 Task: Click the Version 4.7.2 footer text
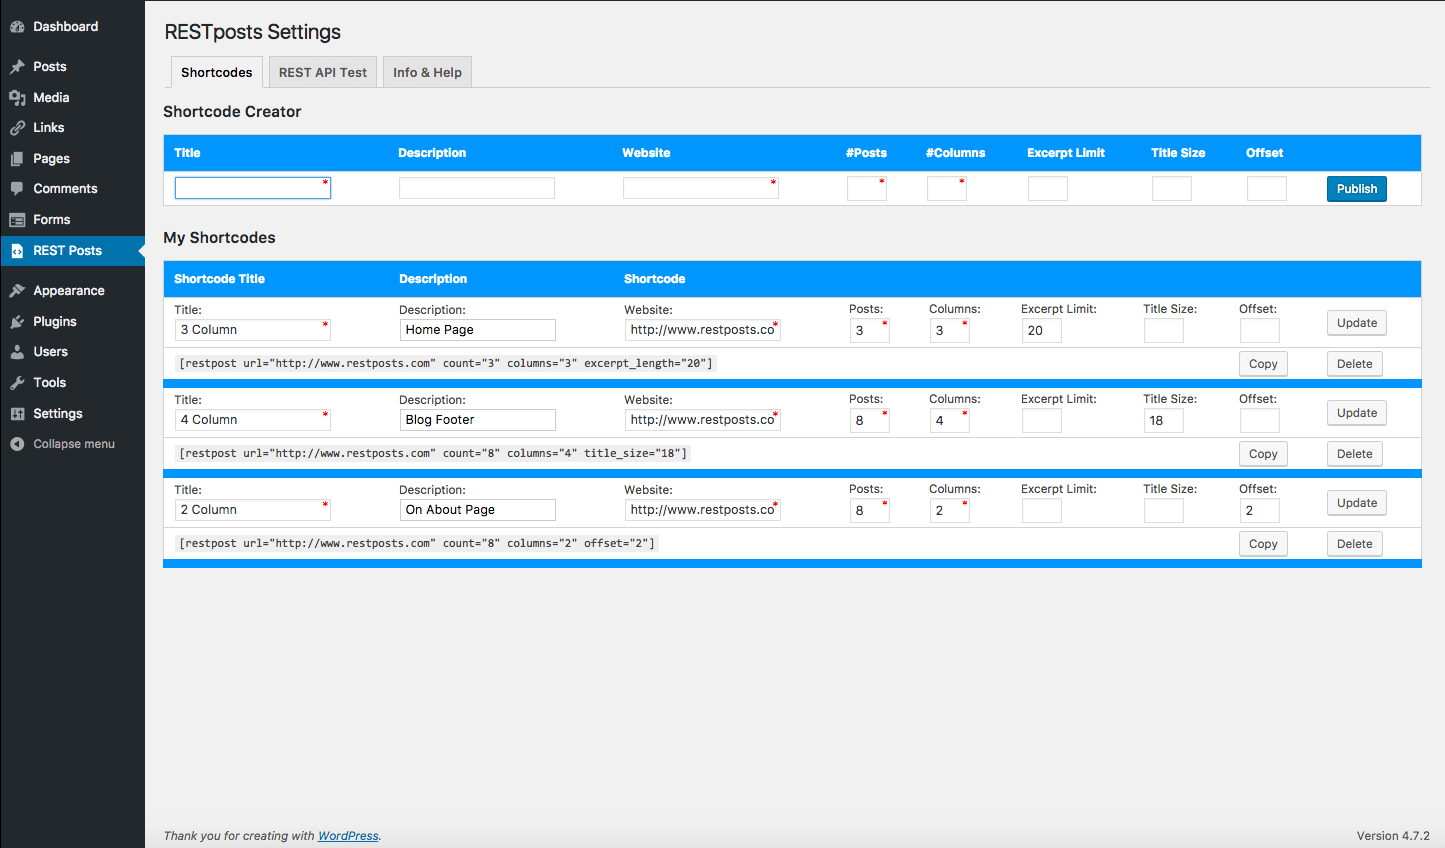click(1393, 836)
